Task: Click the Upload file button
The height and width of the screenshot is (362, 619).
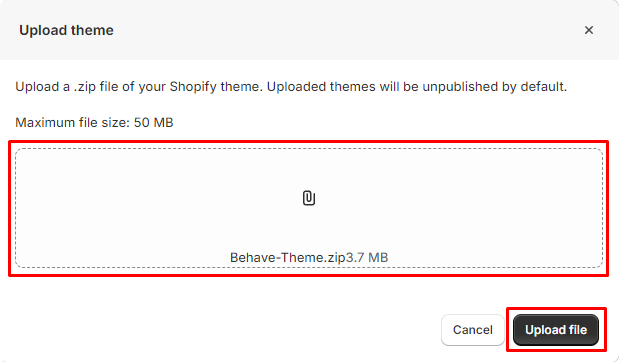Action: tap(556, 330)
